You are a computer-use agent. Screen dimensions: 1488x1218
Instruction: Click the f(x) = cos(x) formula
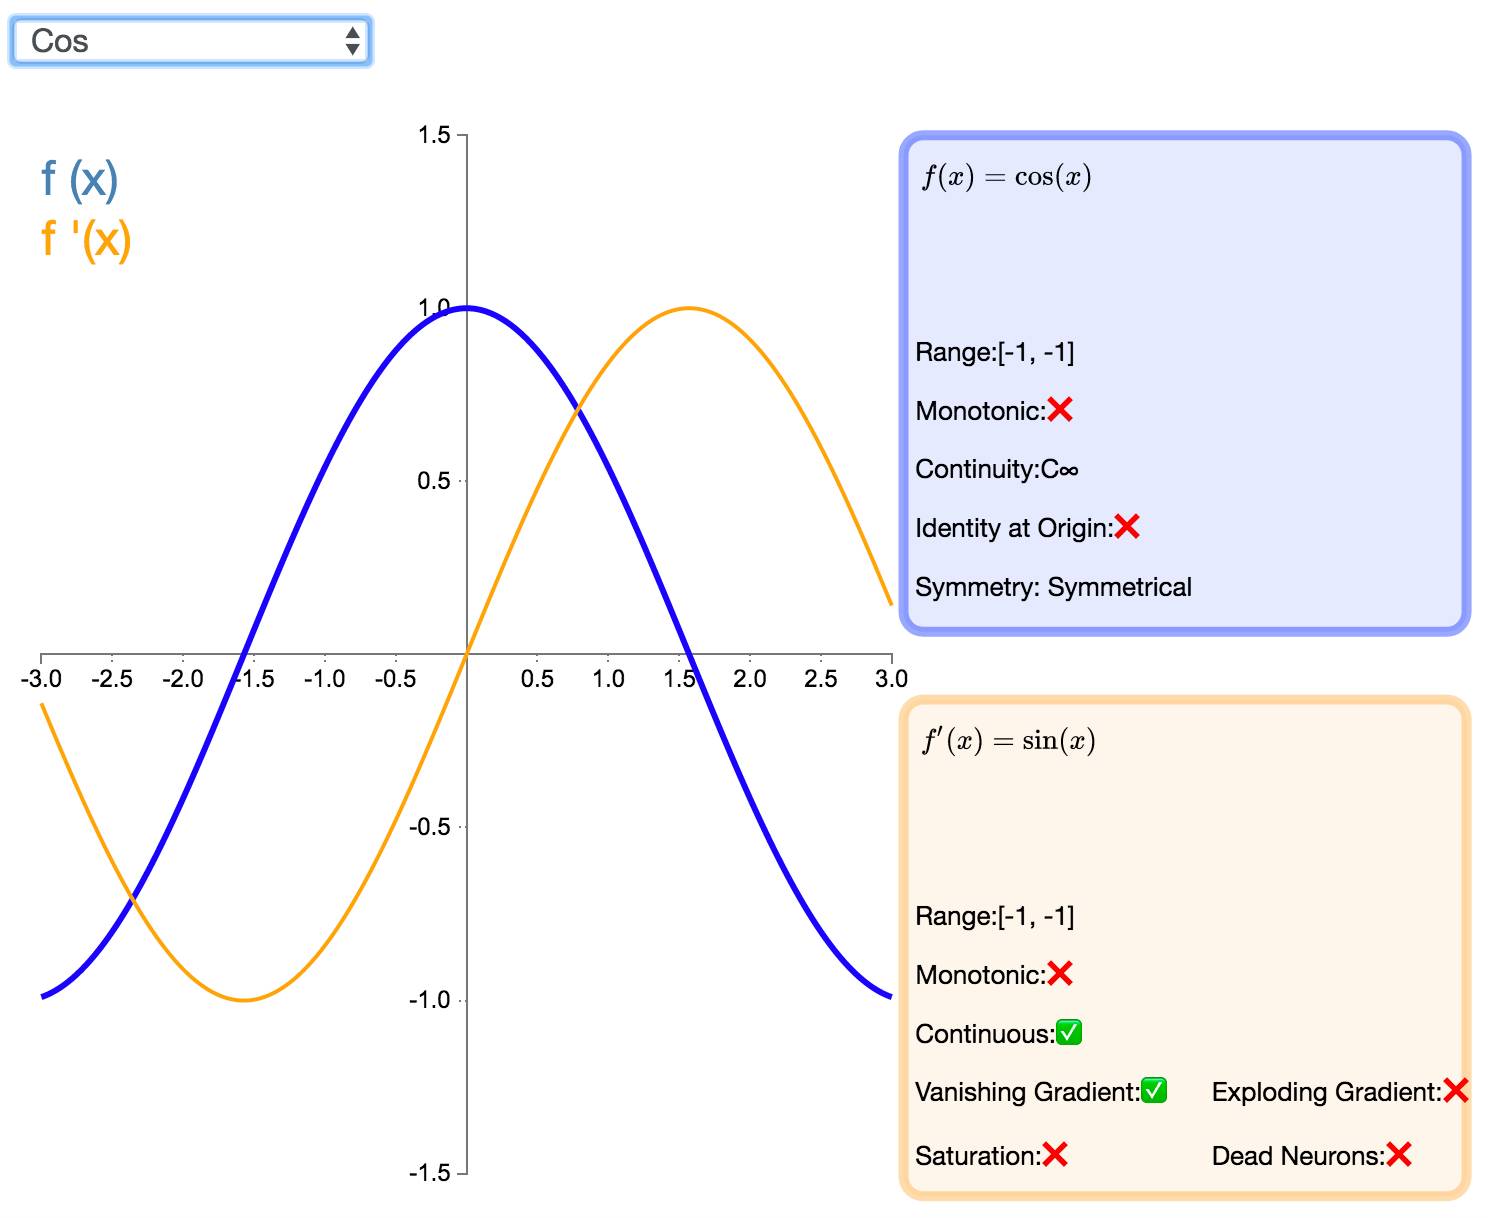click(1006, 177)
